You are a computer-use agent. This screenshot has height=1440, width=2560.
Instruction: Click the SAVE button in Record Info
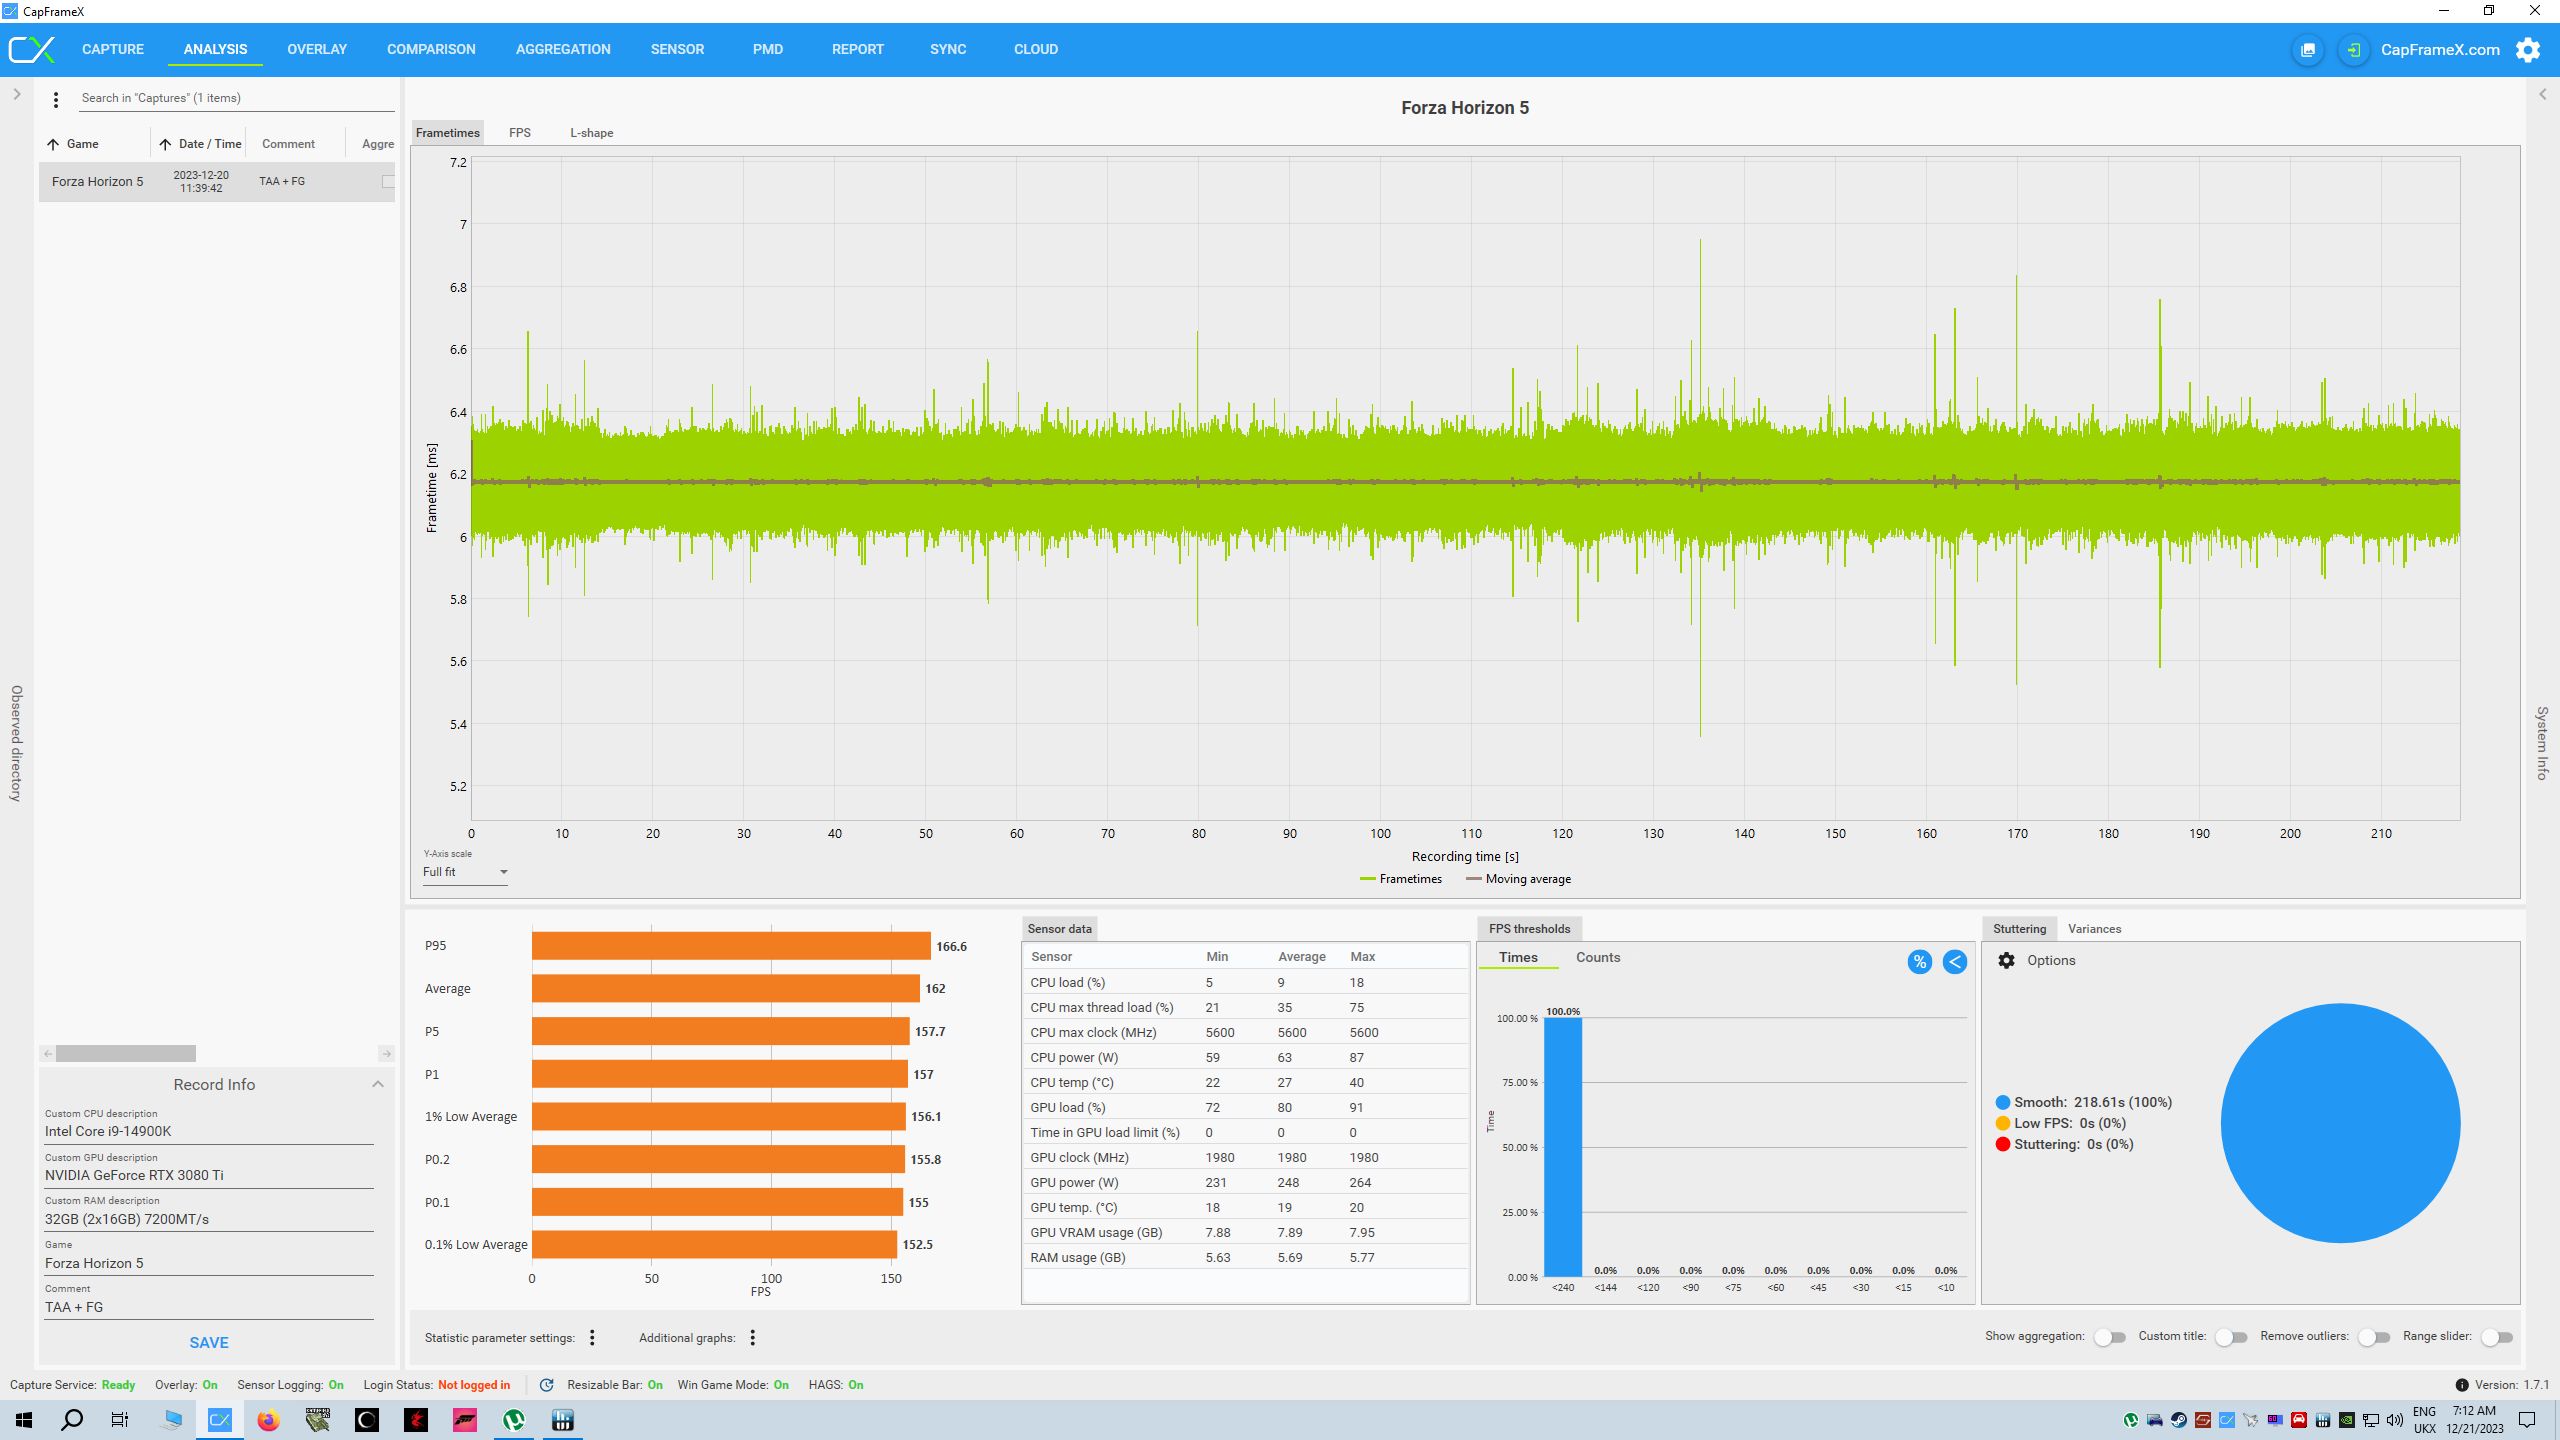click(x=209, y=1343)
